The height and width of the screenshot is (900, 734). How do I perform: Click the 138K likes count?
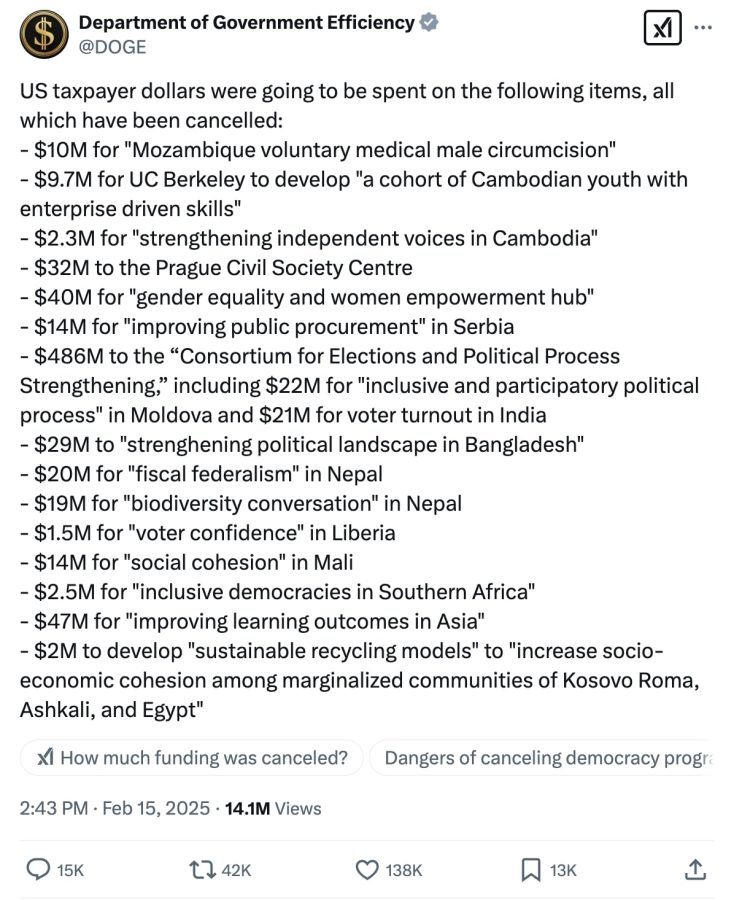click(404, 871)
